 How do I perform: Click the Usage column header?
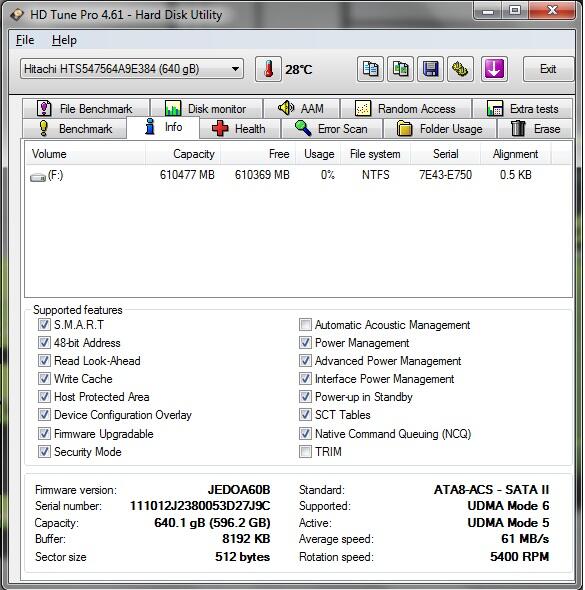pyautogui.click(x=318, y=154)
